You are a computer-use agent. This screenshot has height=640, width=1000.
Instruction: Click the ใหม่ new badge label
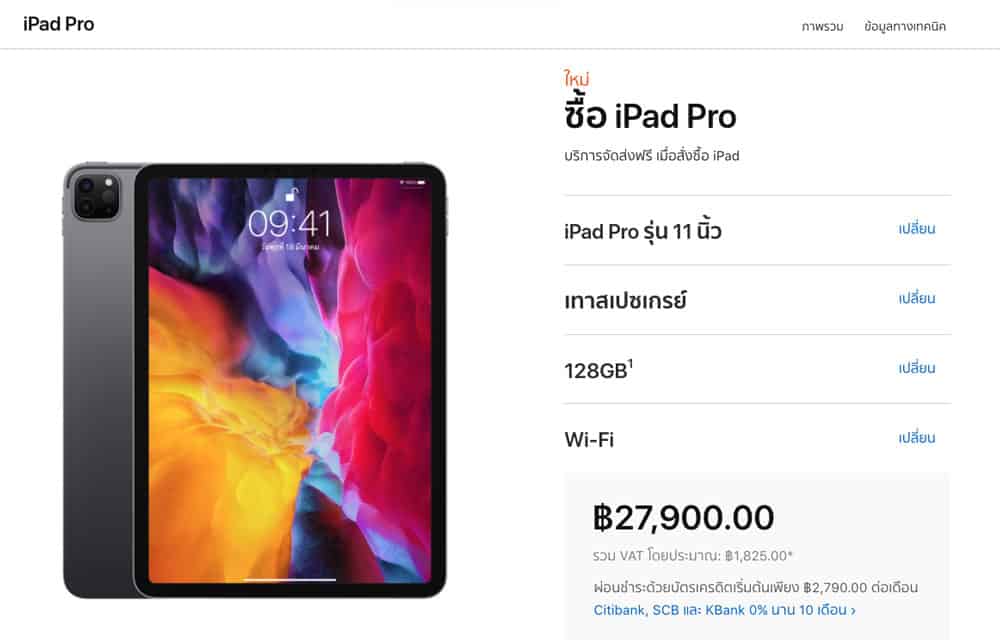point(577,78)
